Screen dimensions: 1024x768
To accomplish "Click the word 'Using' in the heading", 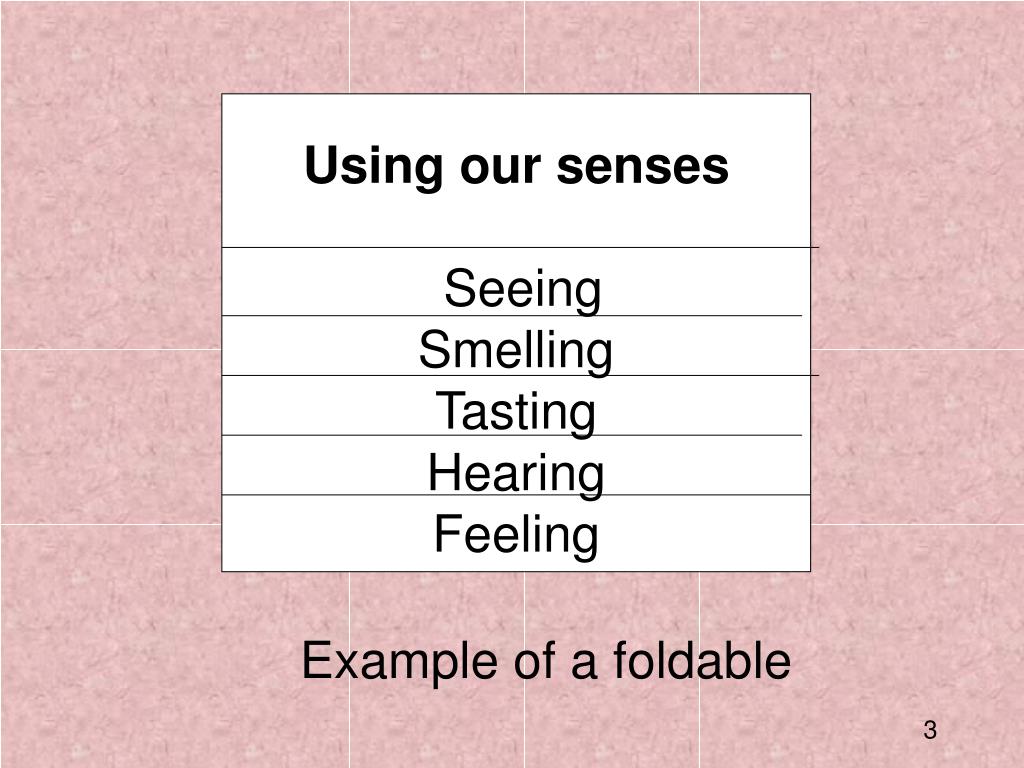I will (374, 167).
